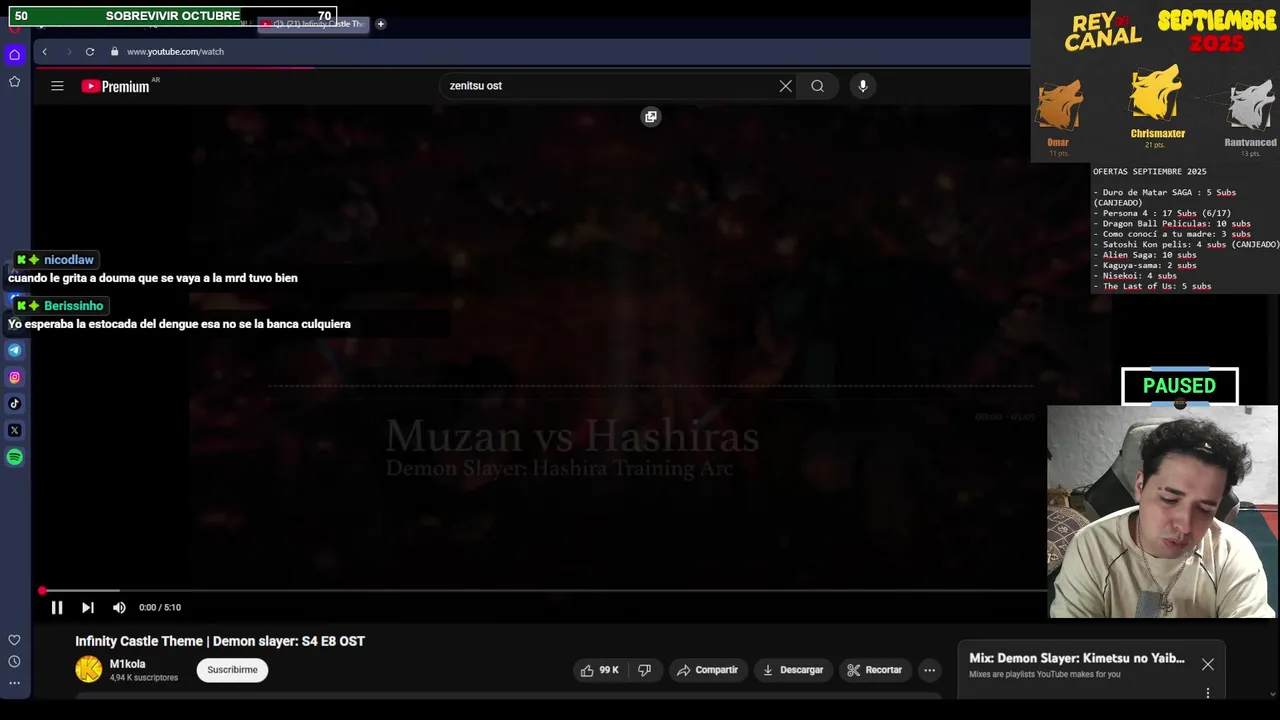1280x720 pixels.
Task: Open a new browser tab with plus
Action: 380,24
